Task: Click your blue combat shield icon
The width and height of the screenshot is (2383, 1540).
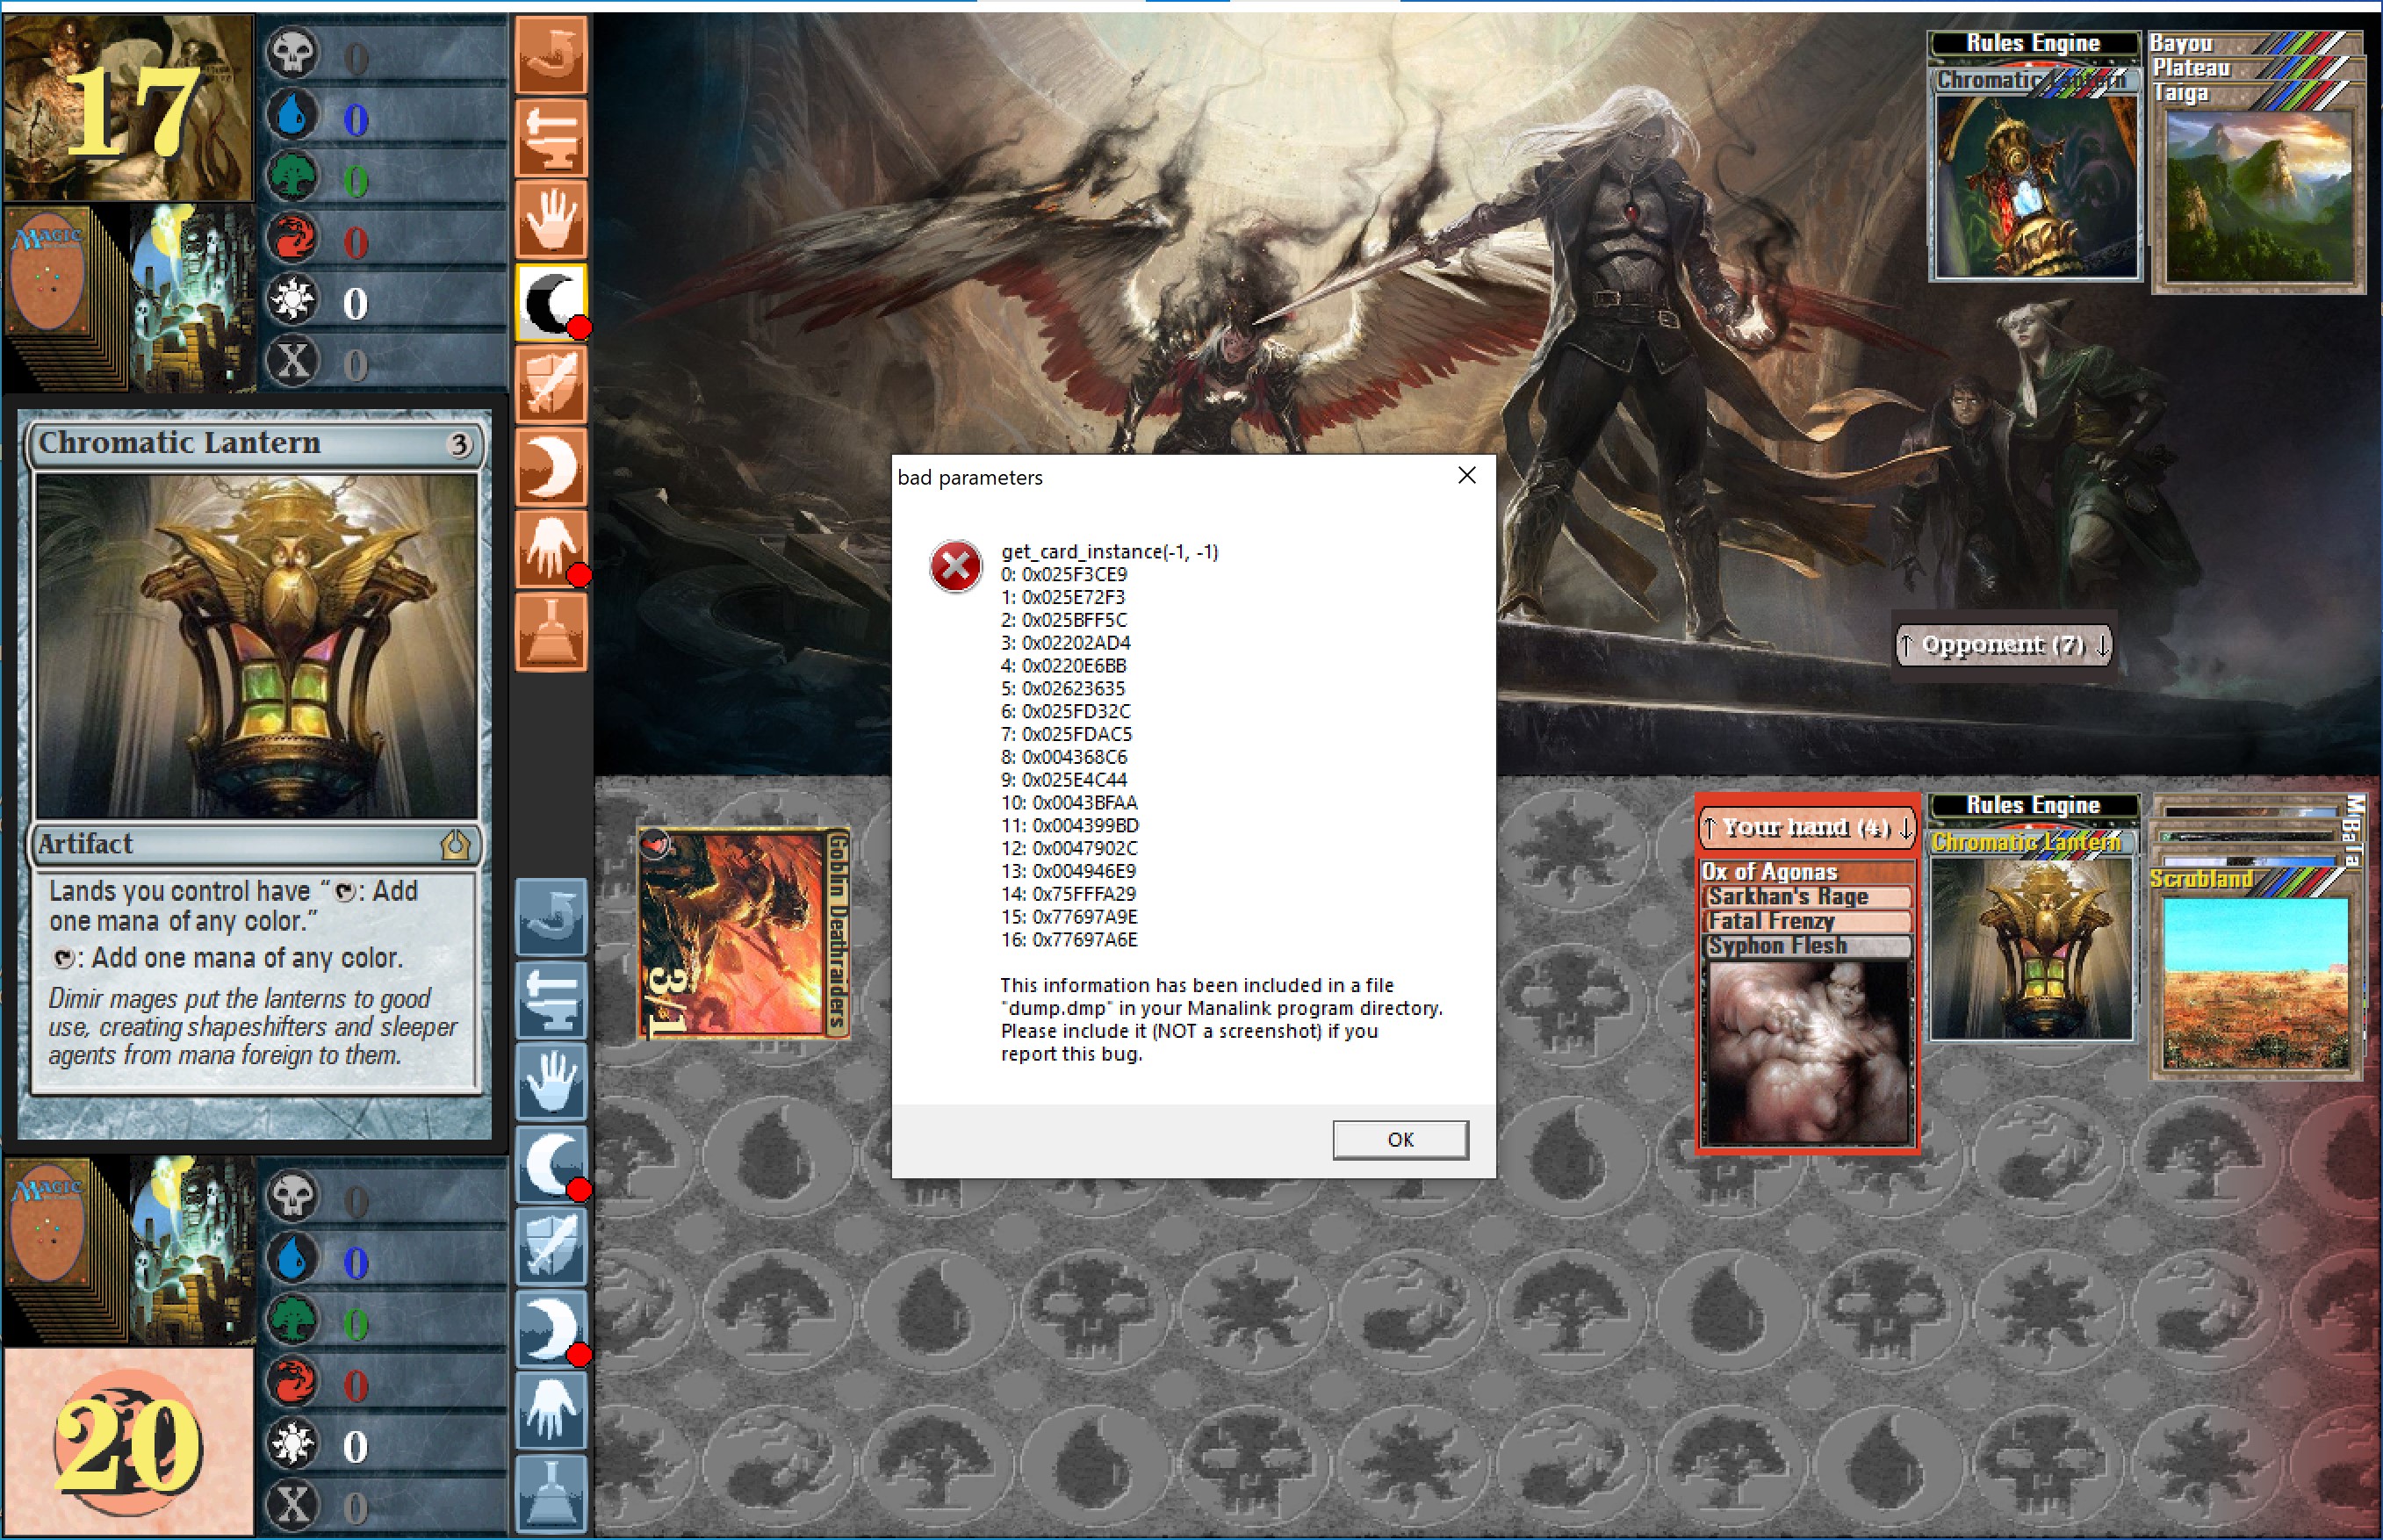Action: pyautogui.click(x=551, y=1247)
